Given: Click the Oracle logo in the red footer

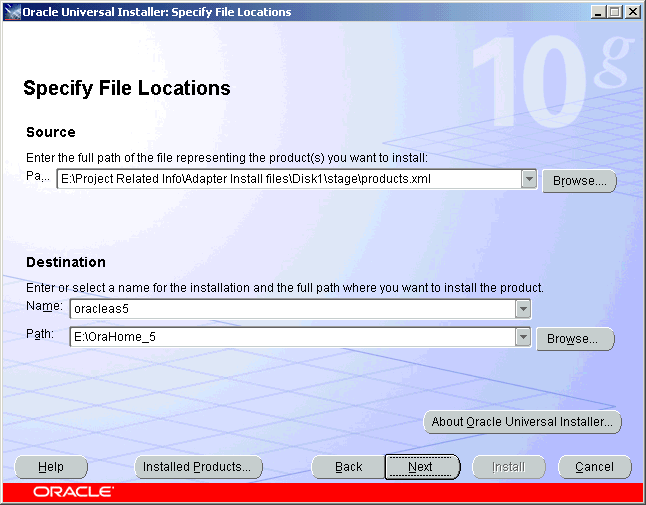Looking at the screenshot, I should (73, 492).
